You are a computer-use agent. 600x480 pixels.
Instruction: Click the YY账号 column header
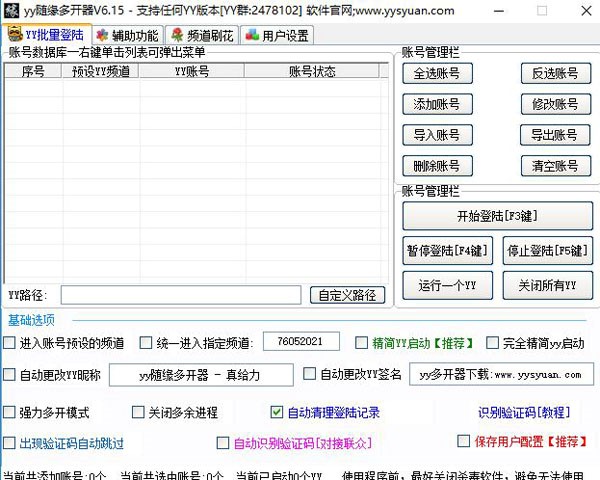click(x=192, y=72)
